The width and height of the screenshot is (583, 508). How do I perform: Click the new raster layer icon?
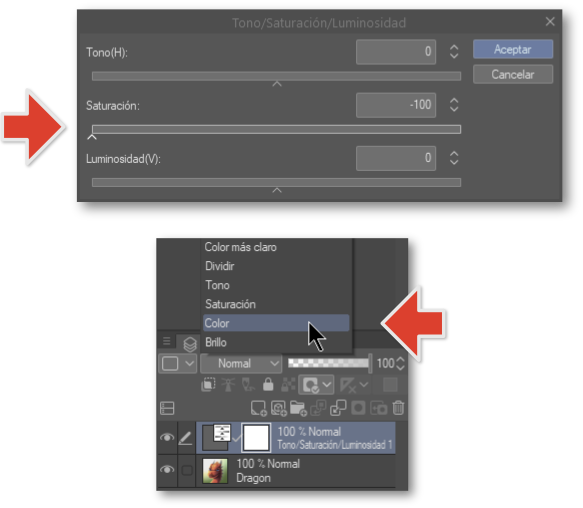(x=258, y=408)
